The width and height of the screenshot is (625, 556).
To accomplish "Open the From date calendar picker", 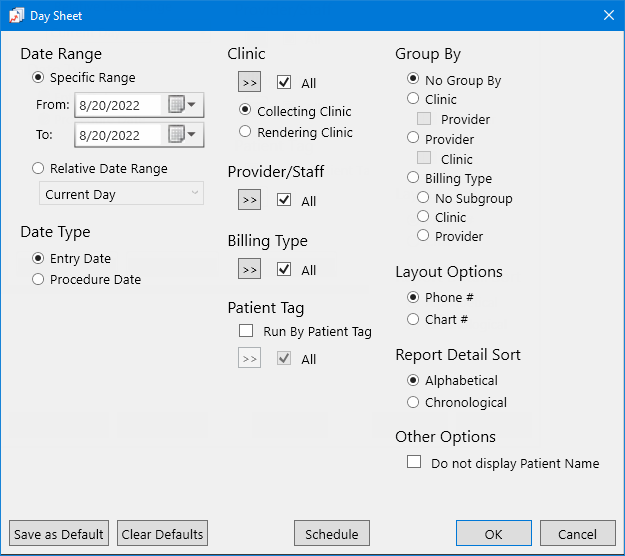I will click(x=182, y=105).
